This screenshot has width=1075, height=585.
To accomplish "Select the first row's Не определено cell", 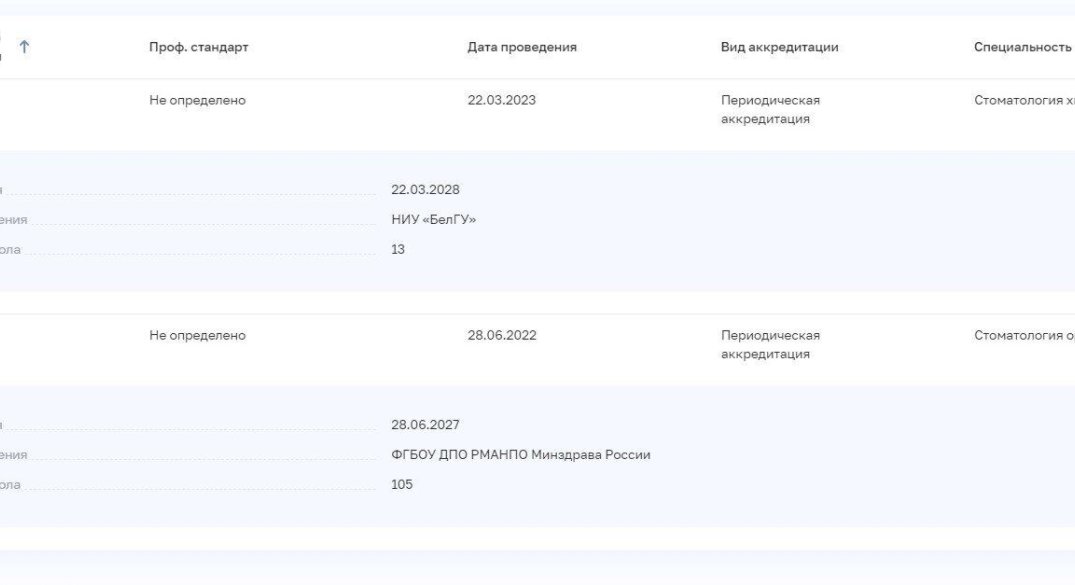I will (x=197, y=100).
